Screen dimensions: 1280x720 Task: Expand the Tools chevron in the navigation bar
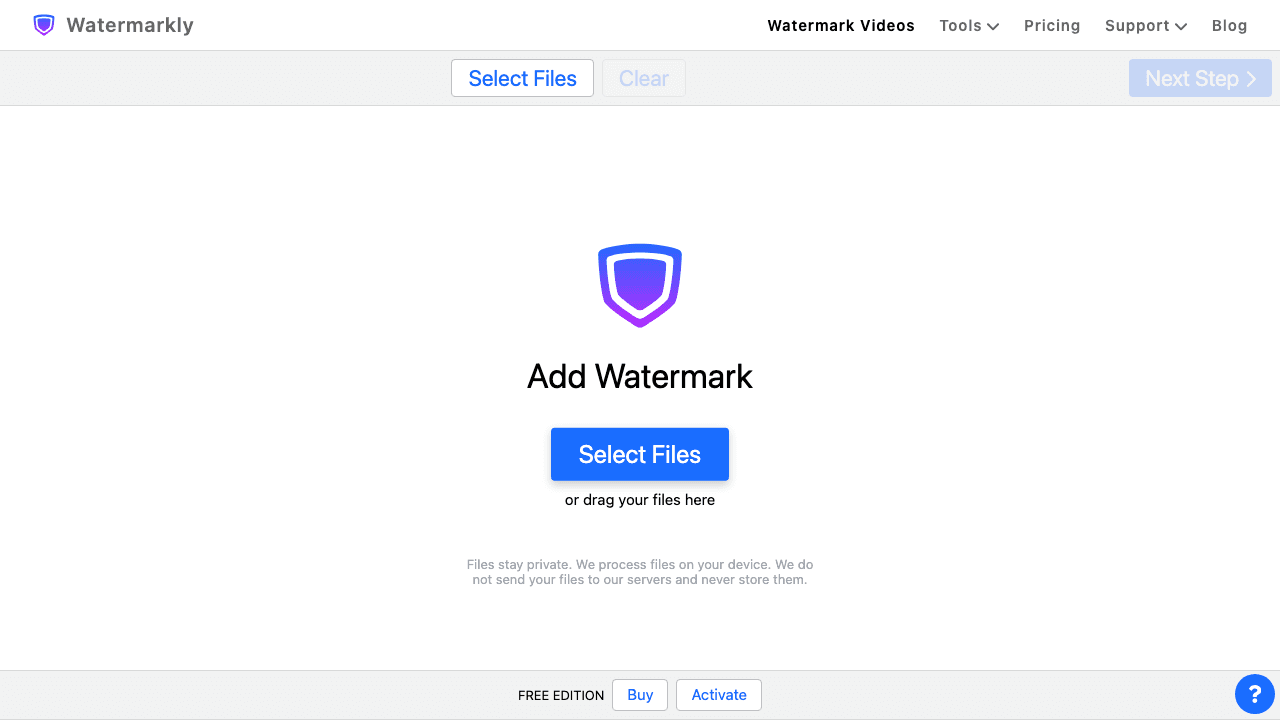(993, 26)
